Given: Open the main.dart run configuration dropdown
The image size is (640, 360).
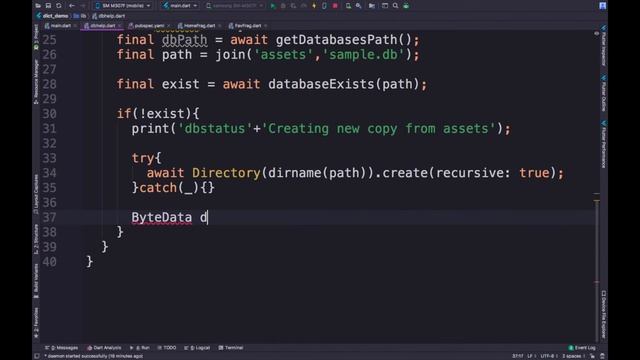Looking at the screenshot, I should tap(180, 6).
